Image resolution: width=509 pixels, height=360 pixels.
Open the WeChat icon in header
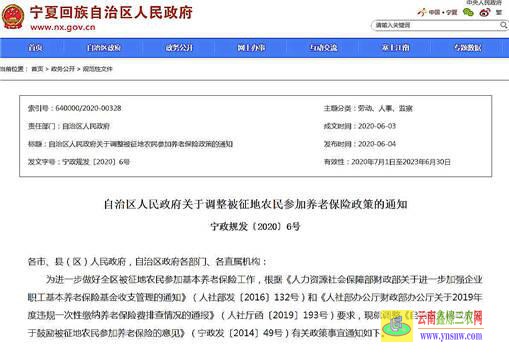tap(468, 13)
